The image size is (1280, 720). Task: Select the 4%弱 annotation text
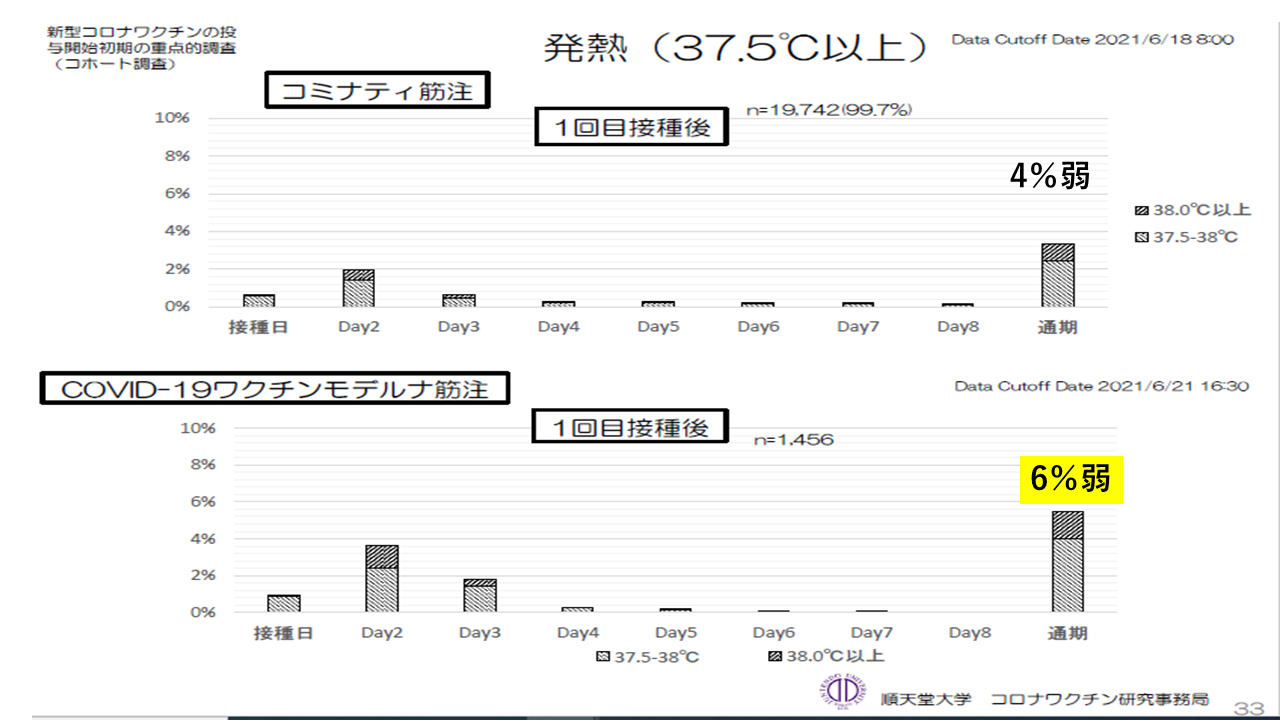(1048, 176)
